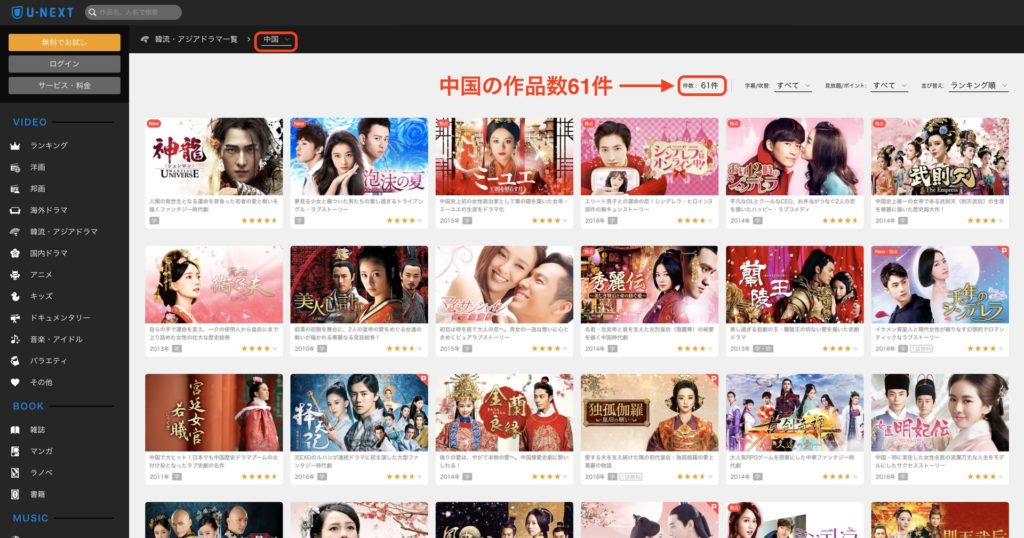
Task: Click the サービス・料金 button
Action: (64, 86)
